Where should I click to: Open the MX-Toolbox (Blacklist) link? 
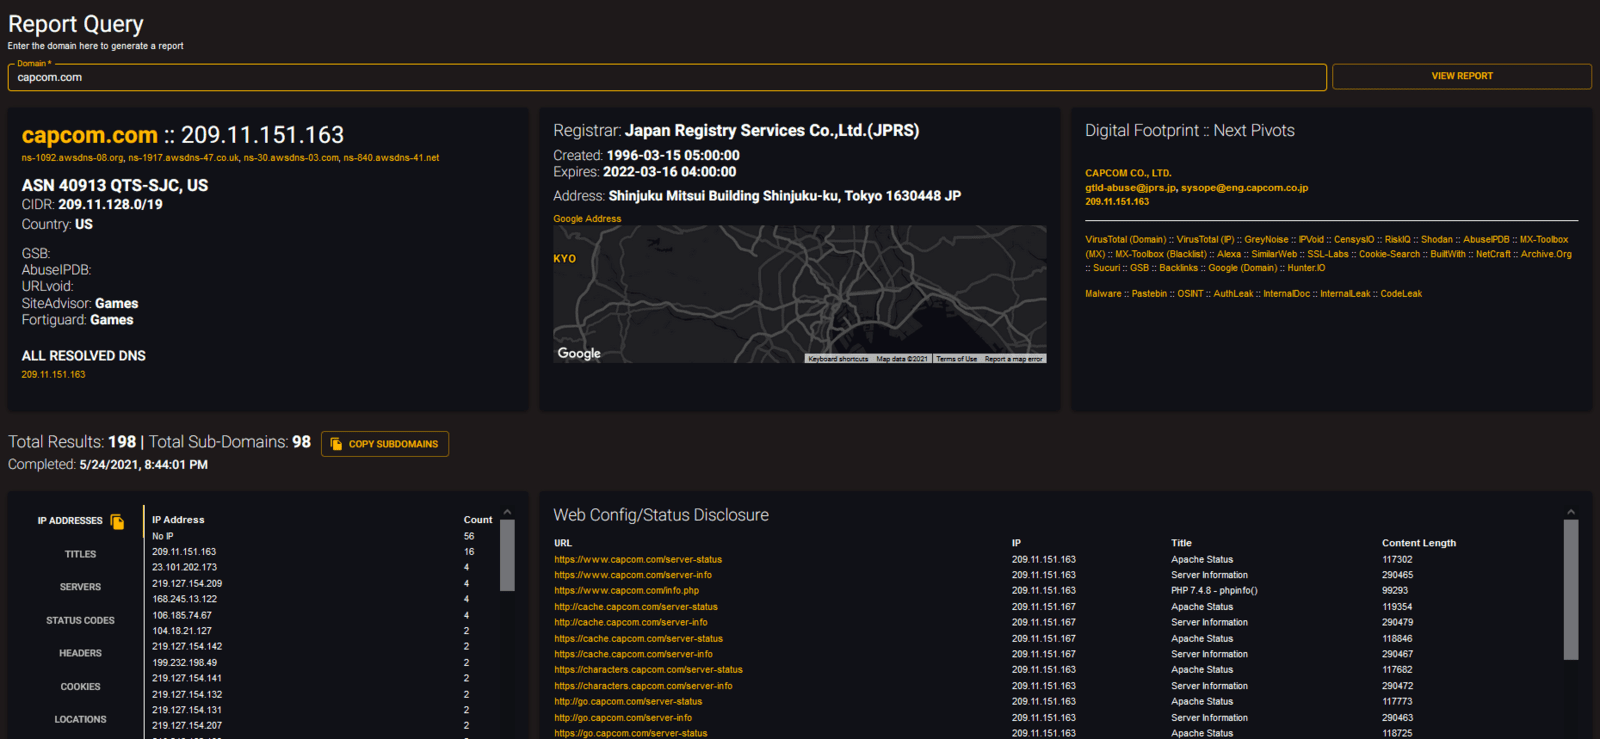(1161, 254)
